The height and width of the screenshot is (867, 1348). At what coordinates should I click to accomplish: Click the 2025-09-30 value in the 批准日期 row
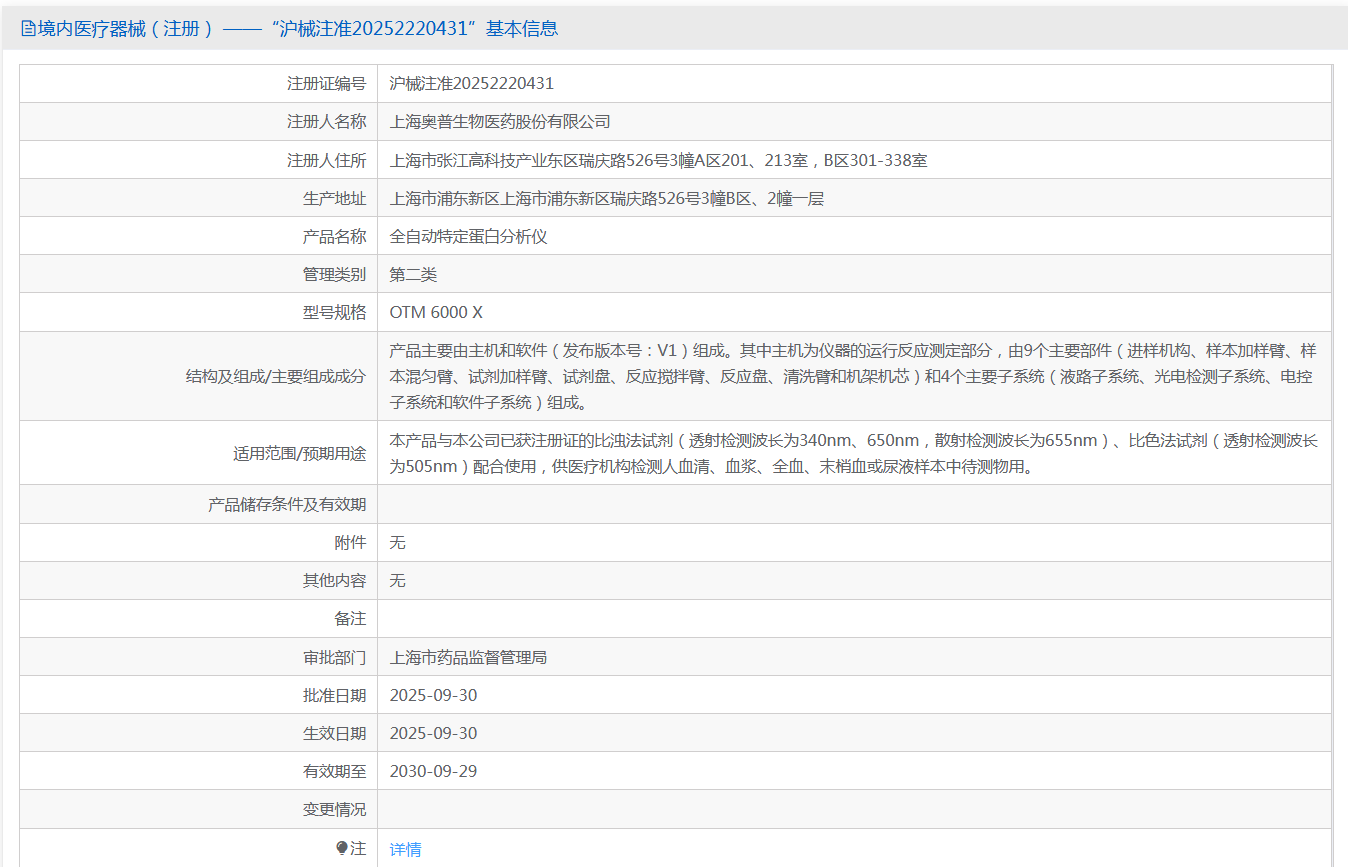[x=433, y=696]
